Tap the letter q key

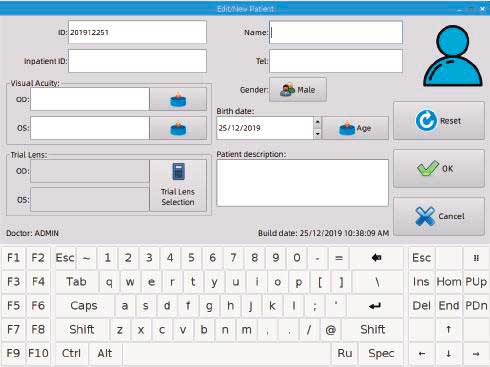[109, 282]
